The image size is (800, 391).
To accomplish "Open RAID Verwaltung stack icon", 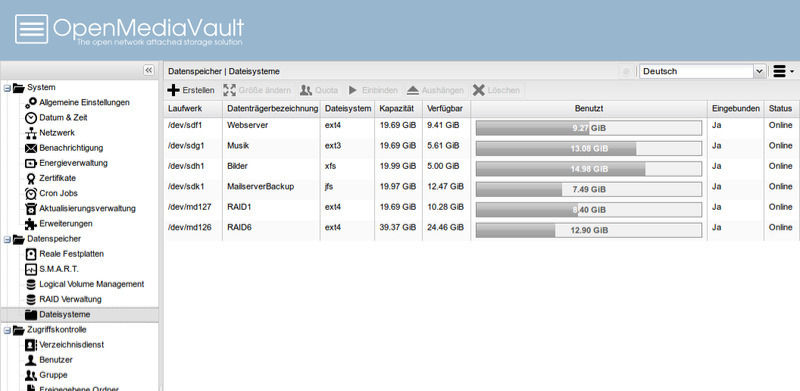I will point(31,300).
